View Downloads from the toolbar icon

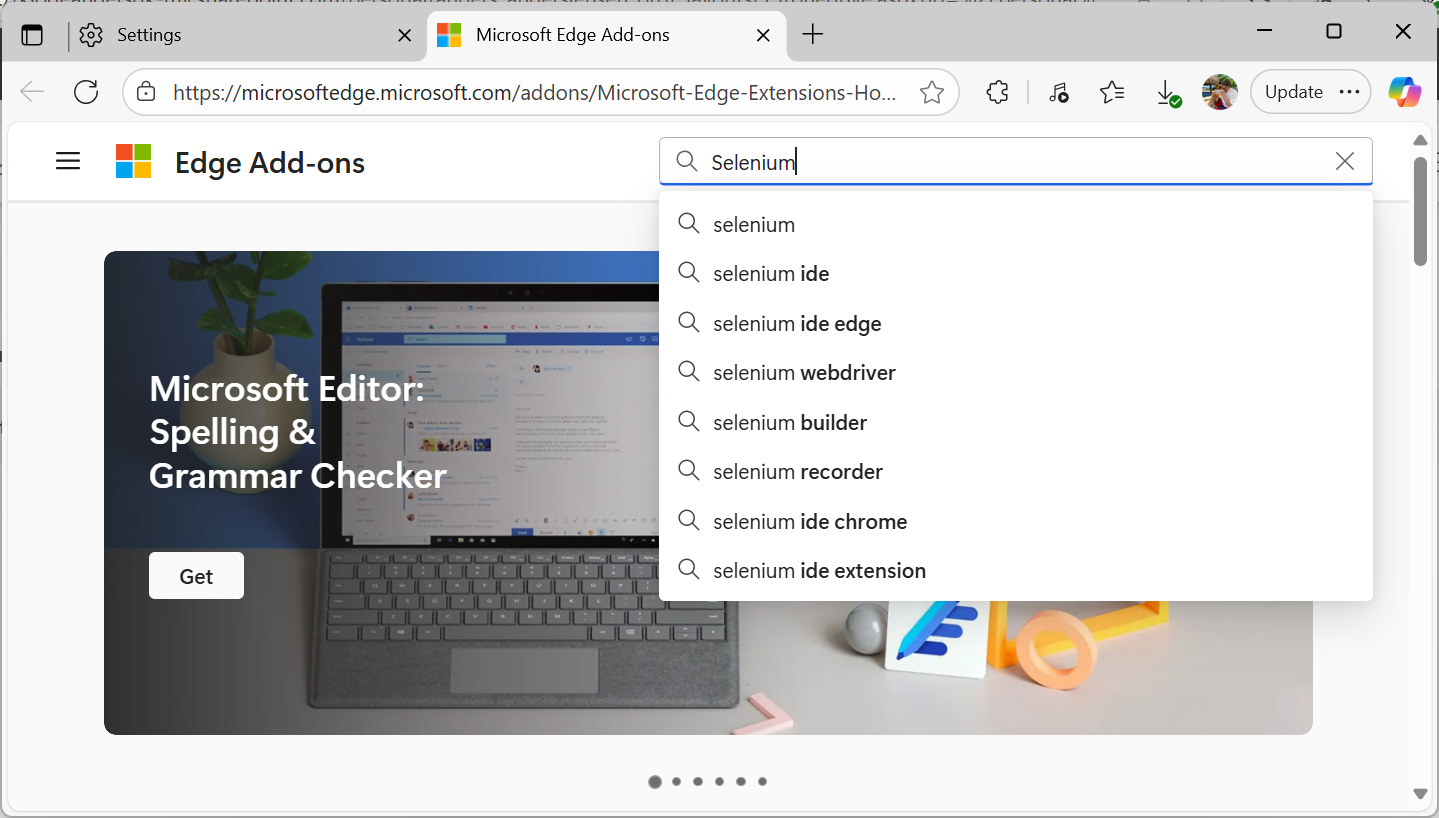click(1167, 91)
